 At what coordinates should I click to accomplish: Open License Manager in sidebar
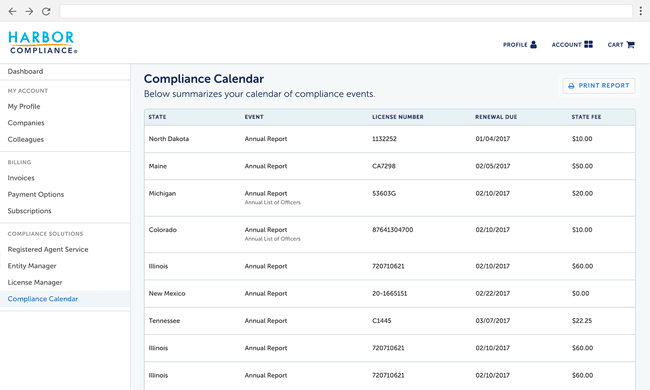coord(35,283)
